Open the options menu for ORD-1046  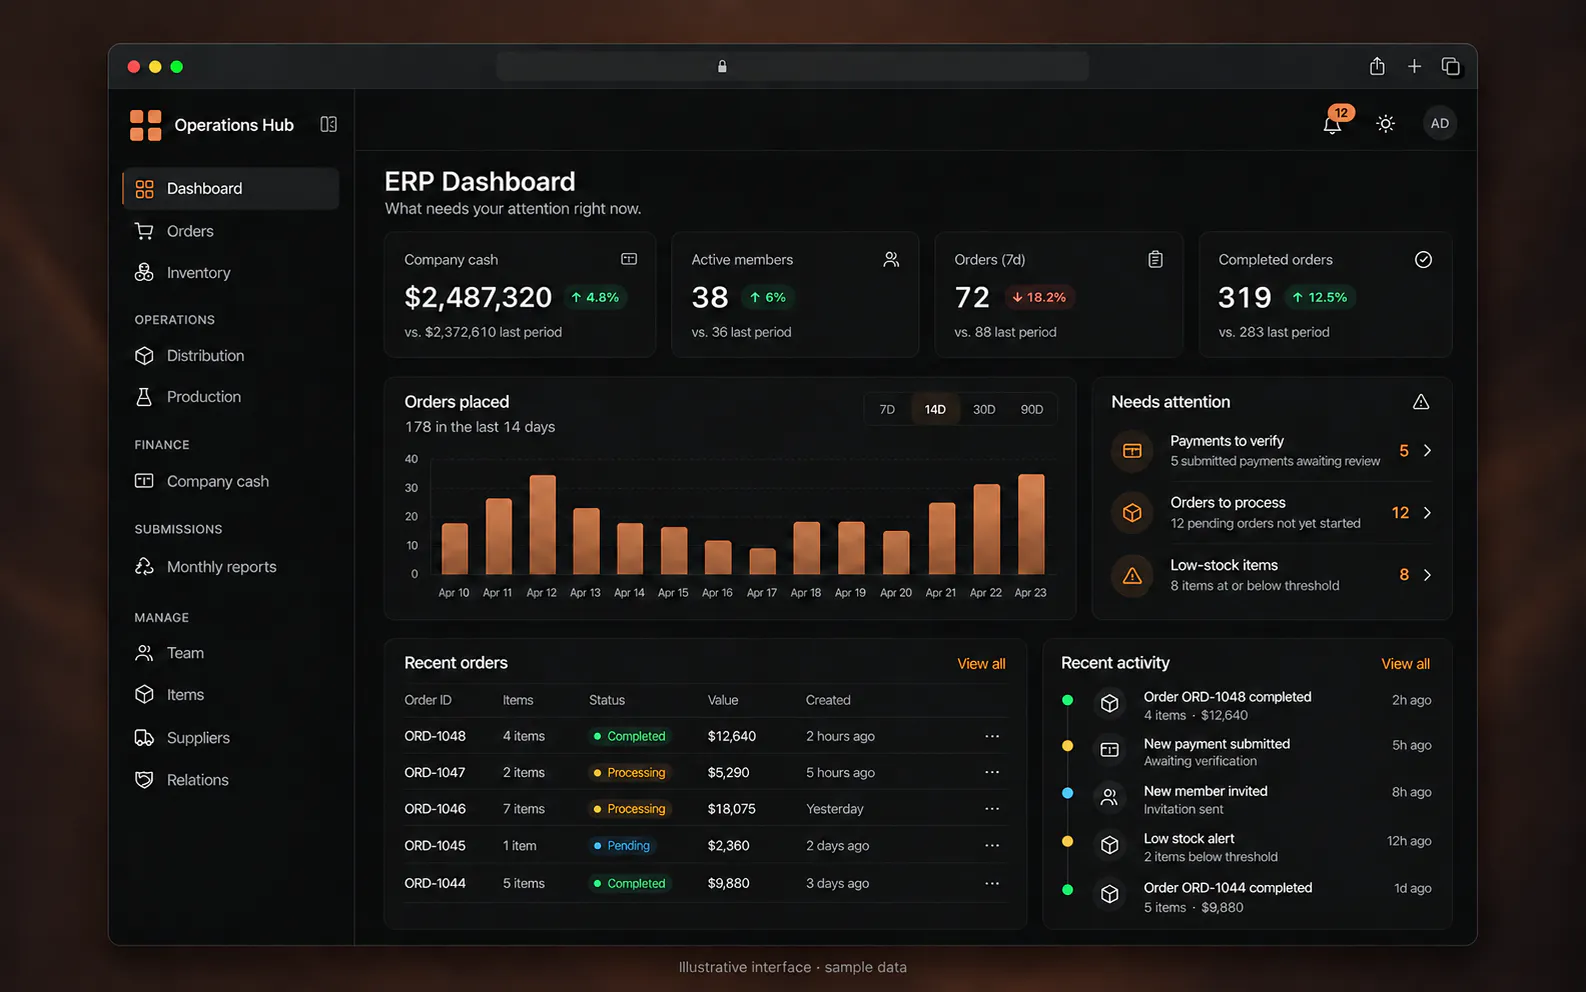[992, 809]
